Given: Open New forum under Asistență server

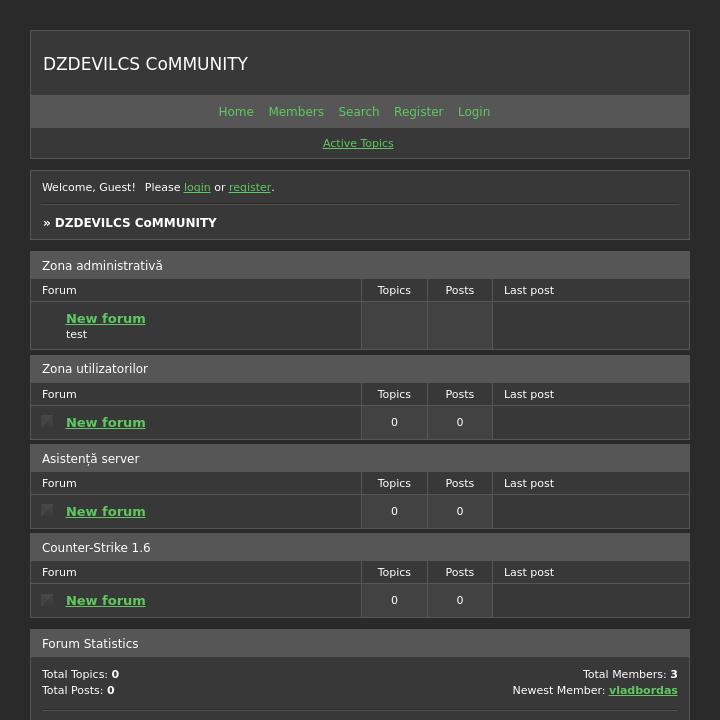Looking at the screenshot, I should [106, 511].
